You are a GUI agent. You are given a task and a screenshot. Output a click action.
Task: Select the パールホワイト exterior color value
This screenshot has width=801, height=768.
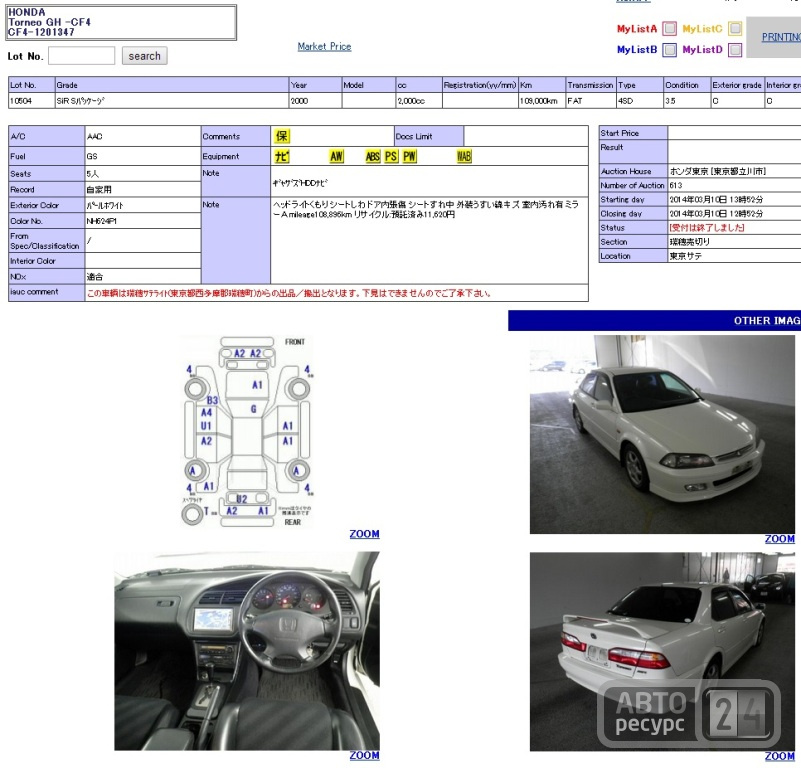click(105, 205)
